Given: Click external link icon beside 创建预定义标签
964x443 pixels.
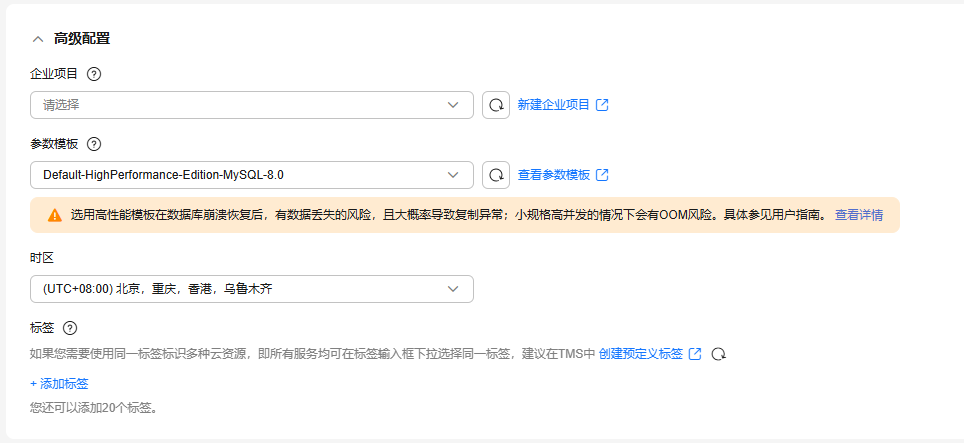Looking at the screenshot, I should (695, 354).
